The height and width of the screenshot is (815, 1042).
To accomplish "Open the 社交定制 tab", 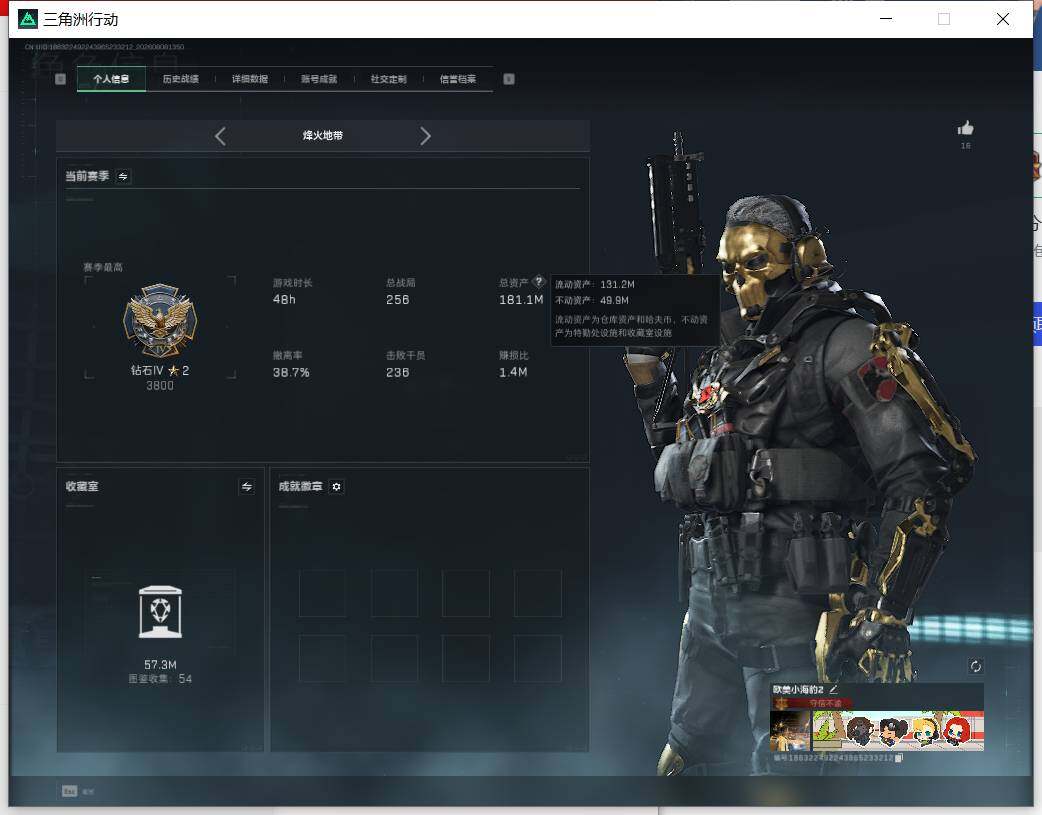I will pos(389,79).
